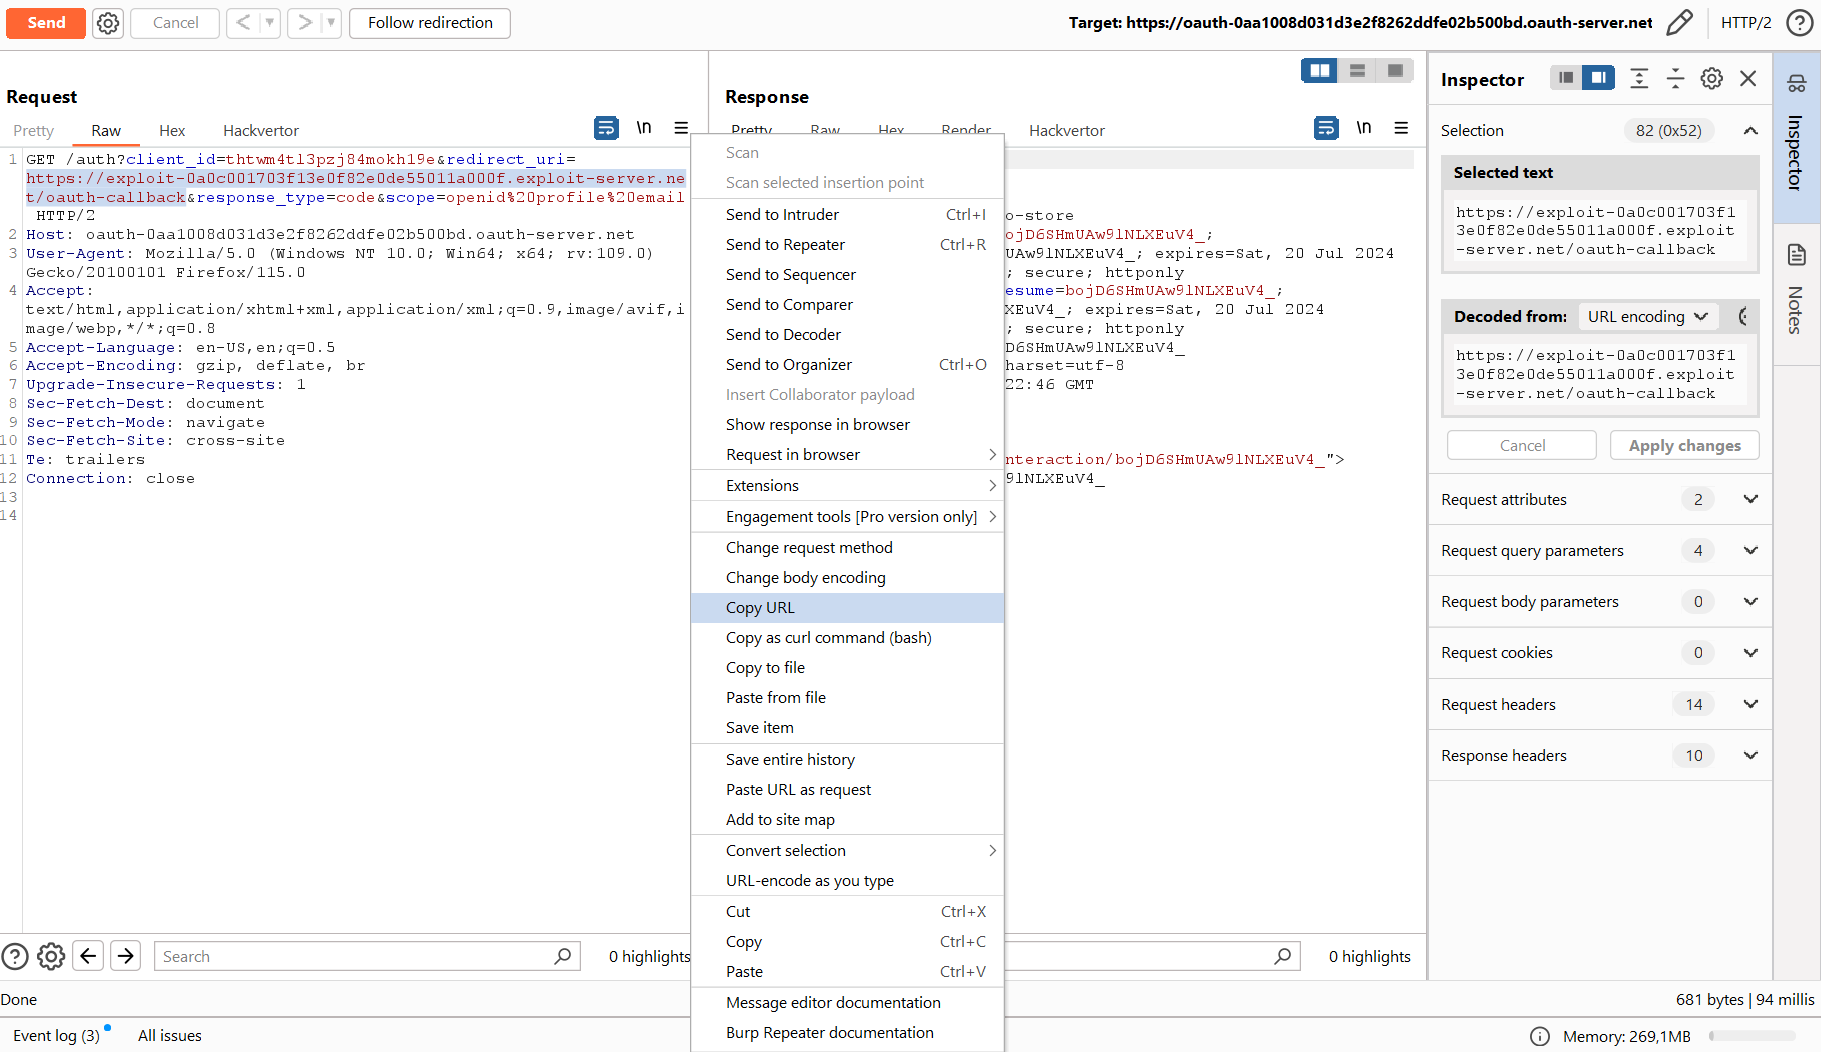Expand all Inspector sections icon
This screenshot has height=1053, width=1821.
1639,78
